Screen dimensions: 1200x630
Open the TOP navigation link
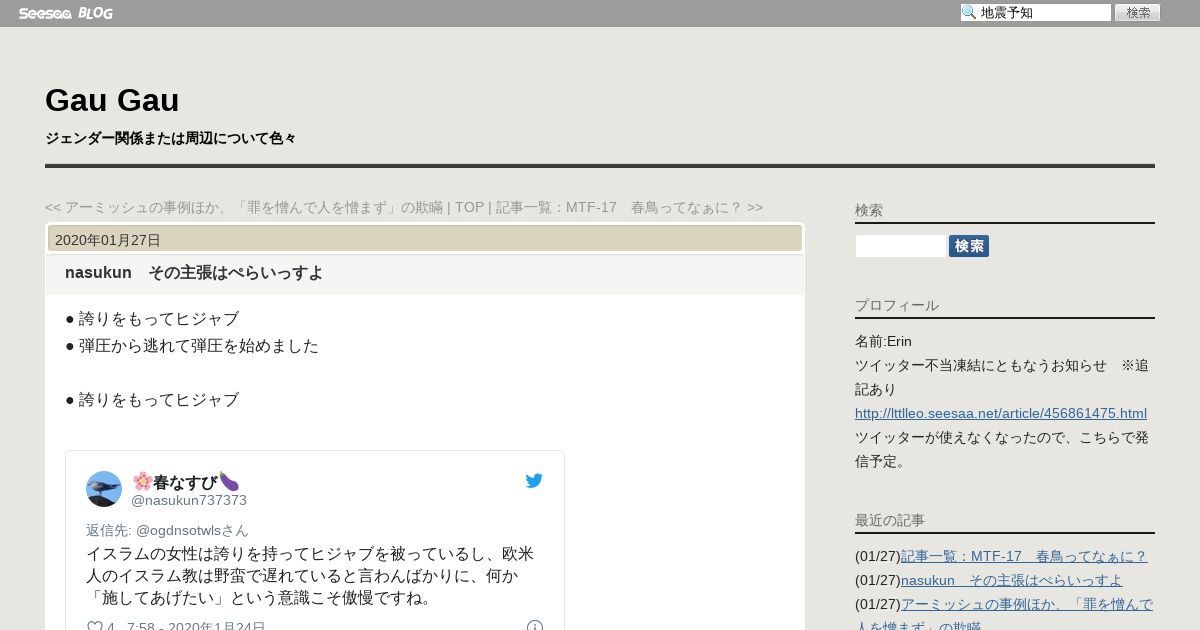point(469,207)
